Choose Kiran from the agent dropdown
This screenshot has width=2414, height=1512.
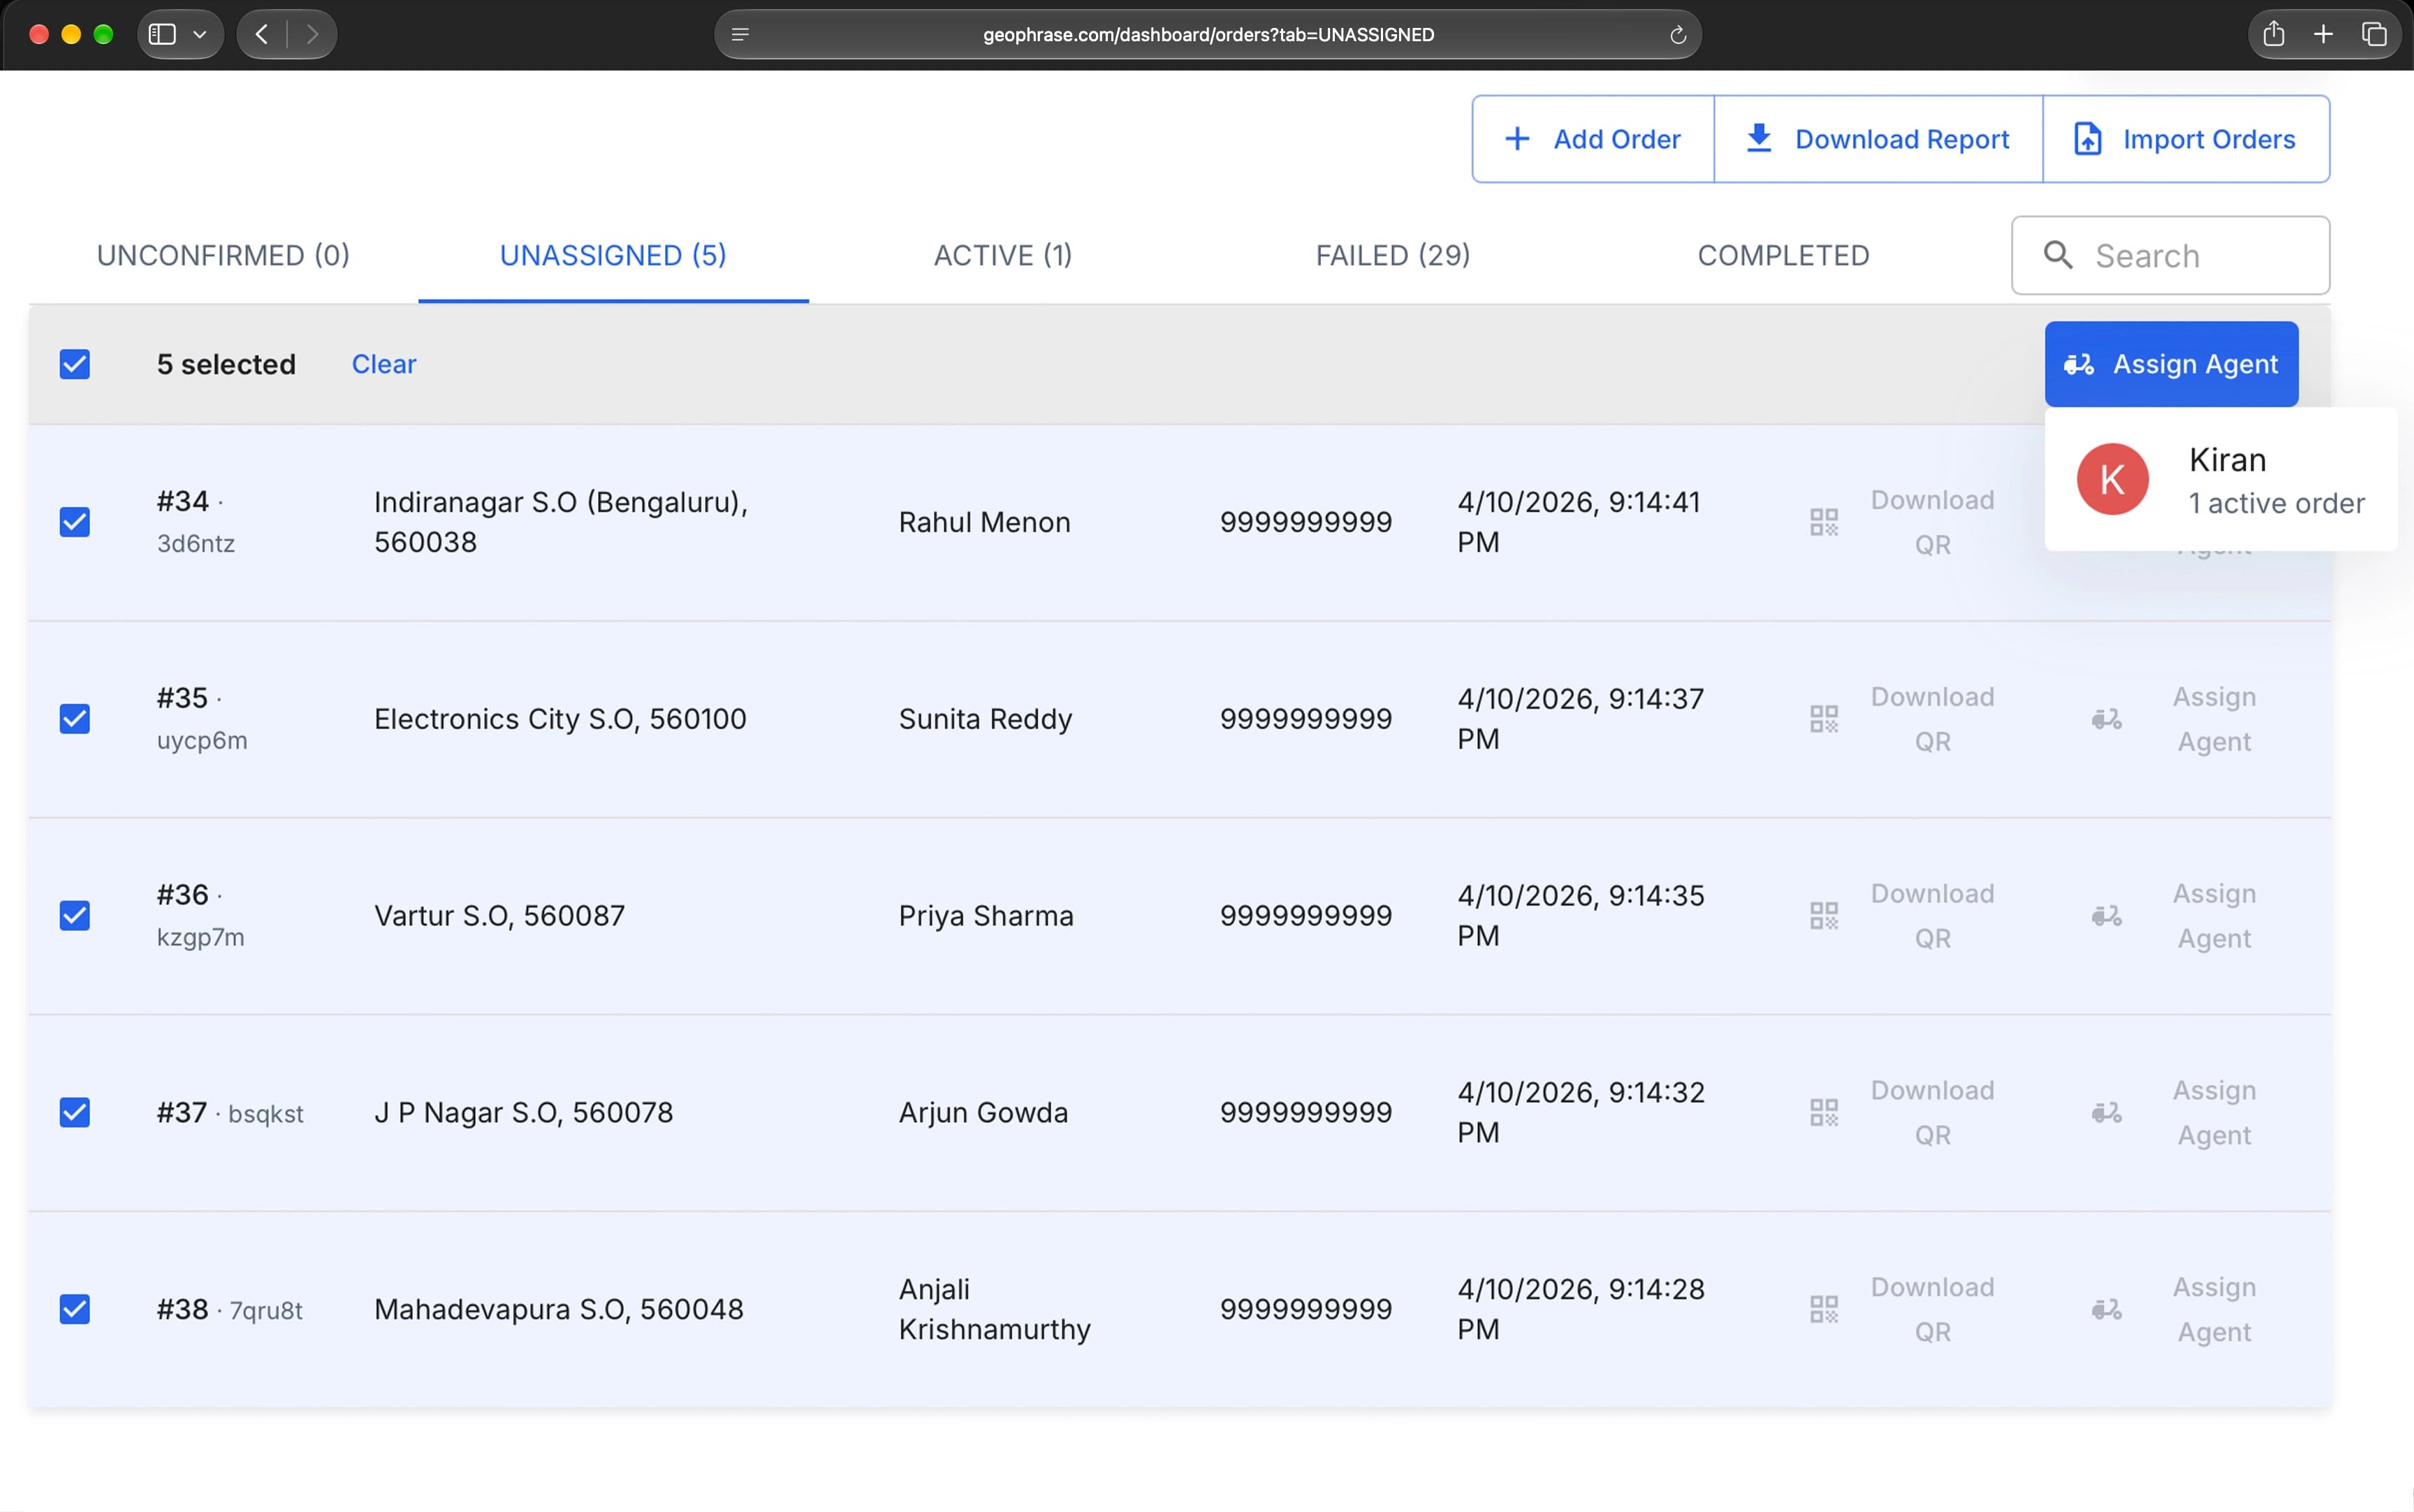[2221, 480]
